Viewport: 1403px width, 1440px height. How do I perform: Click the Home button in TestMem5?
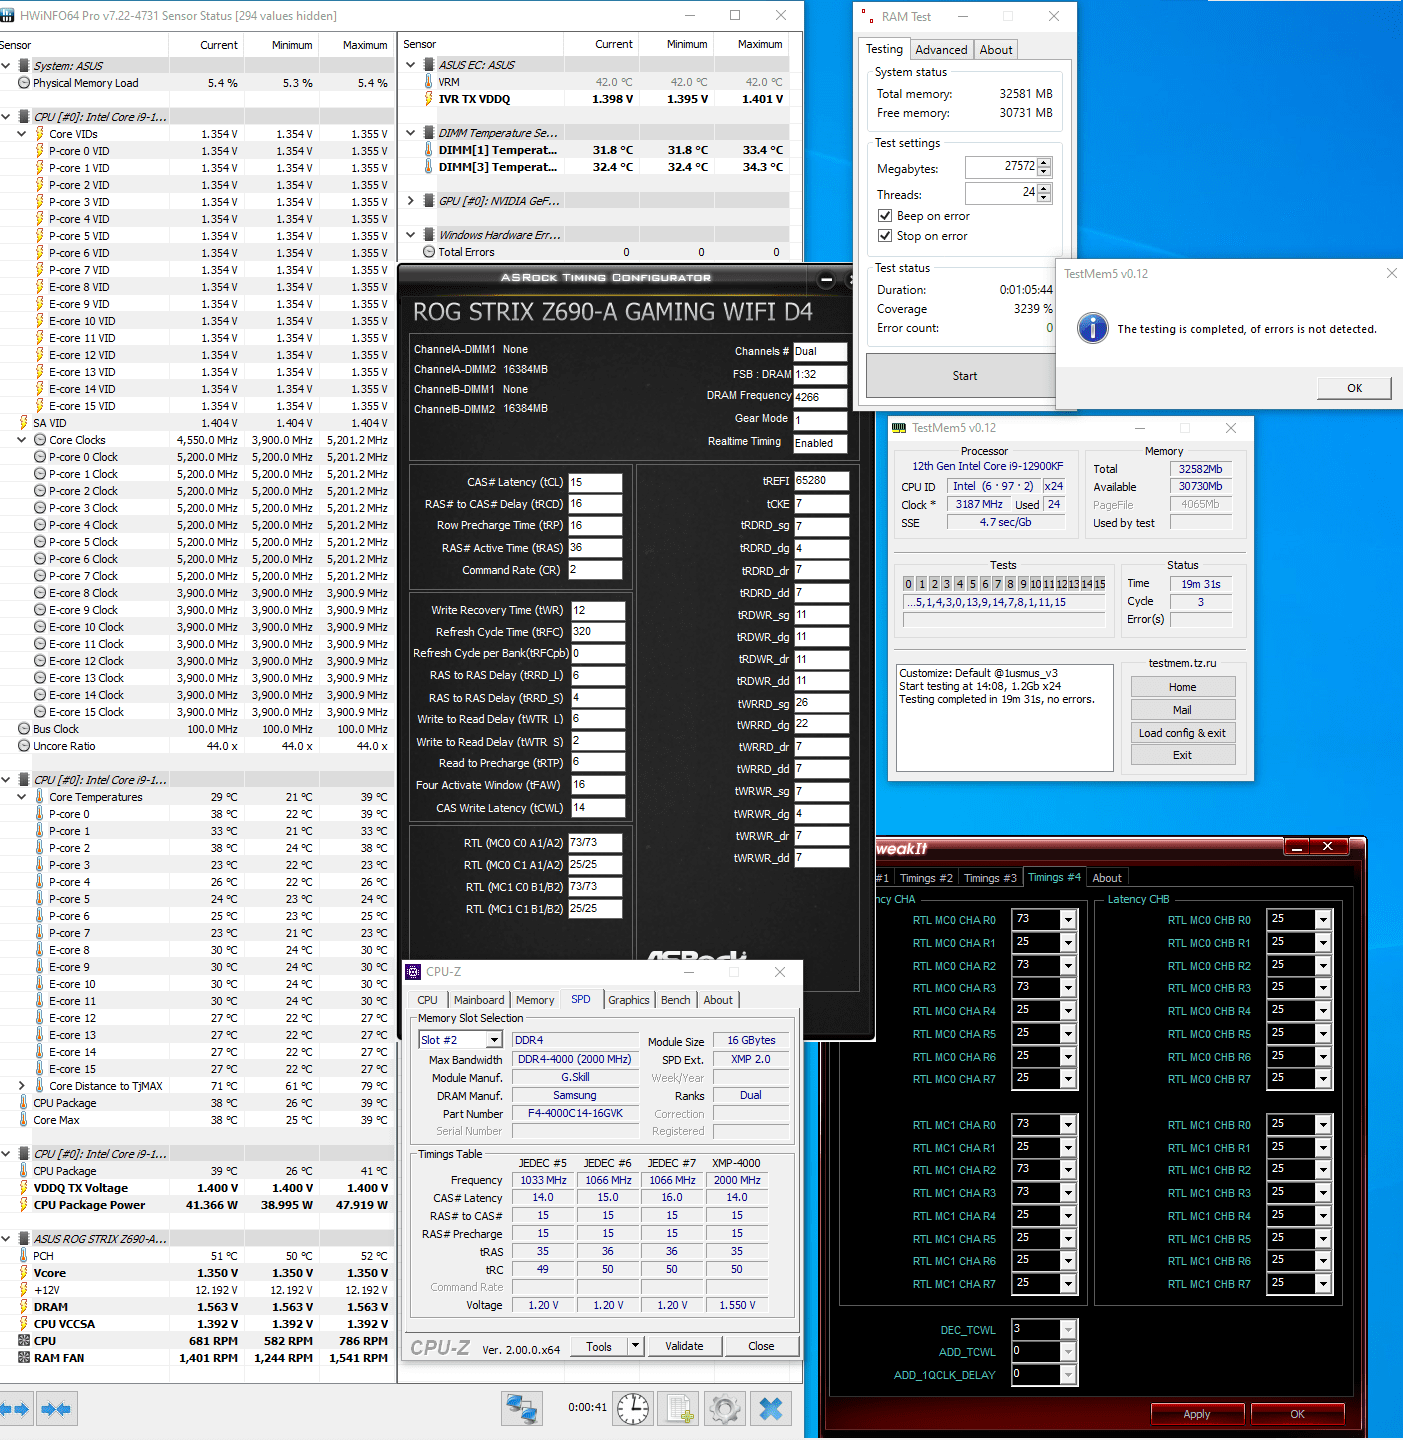click(x=1182, y=687)
